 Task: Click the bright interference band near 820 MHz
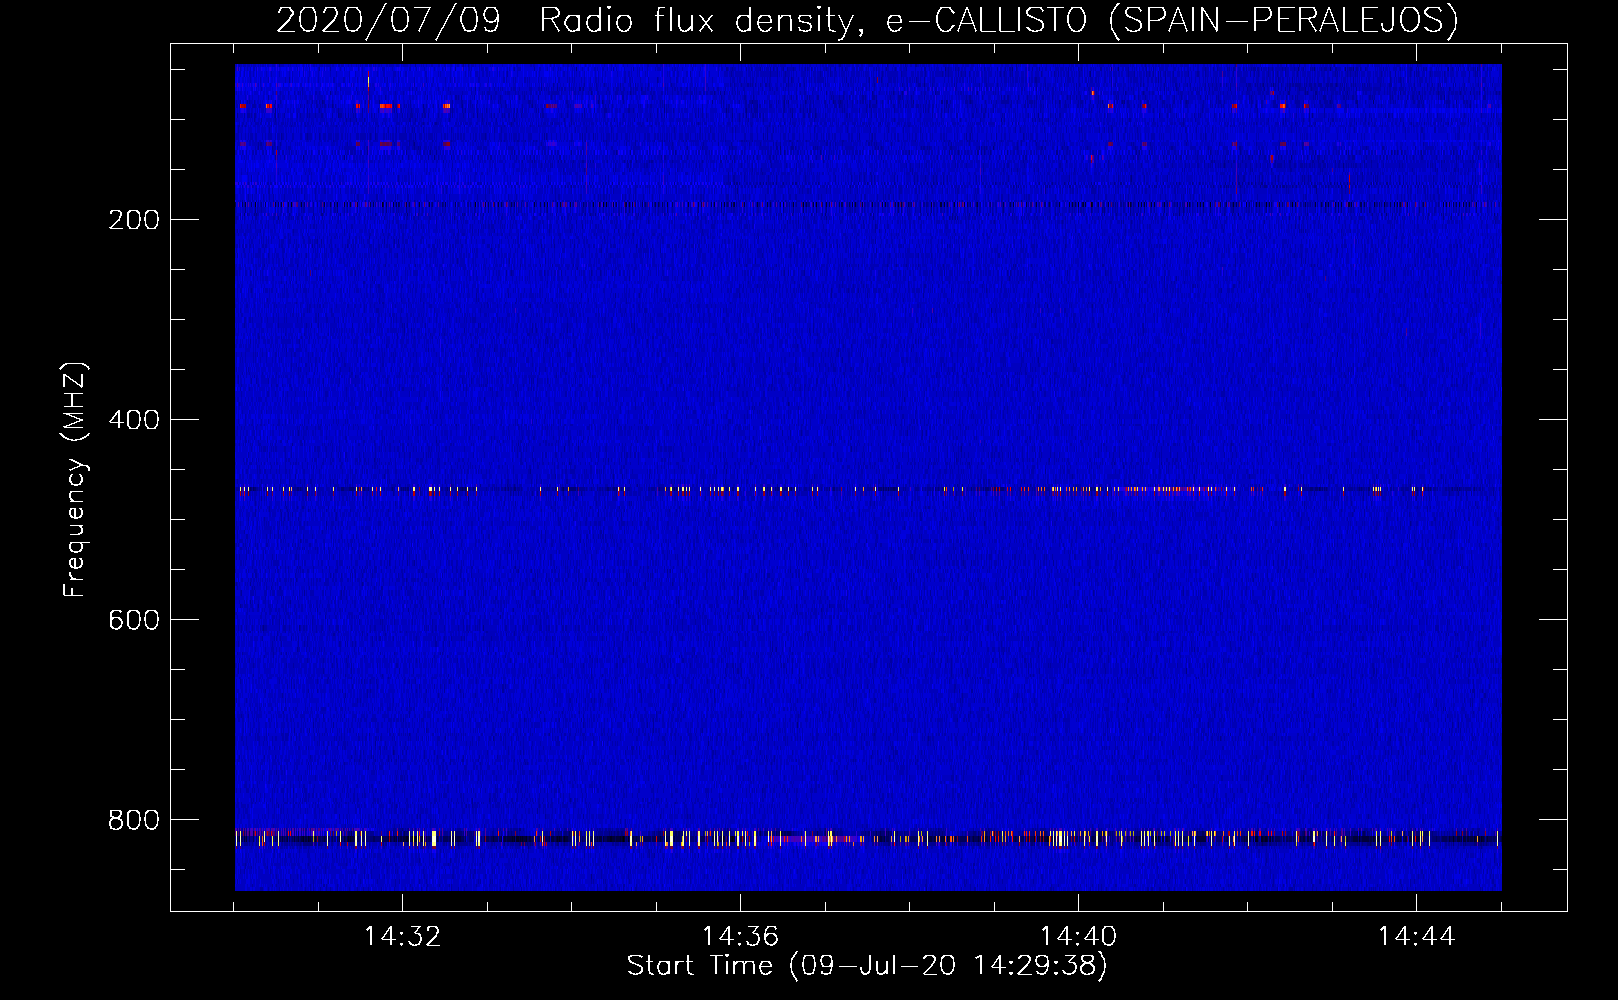868,837
